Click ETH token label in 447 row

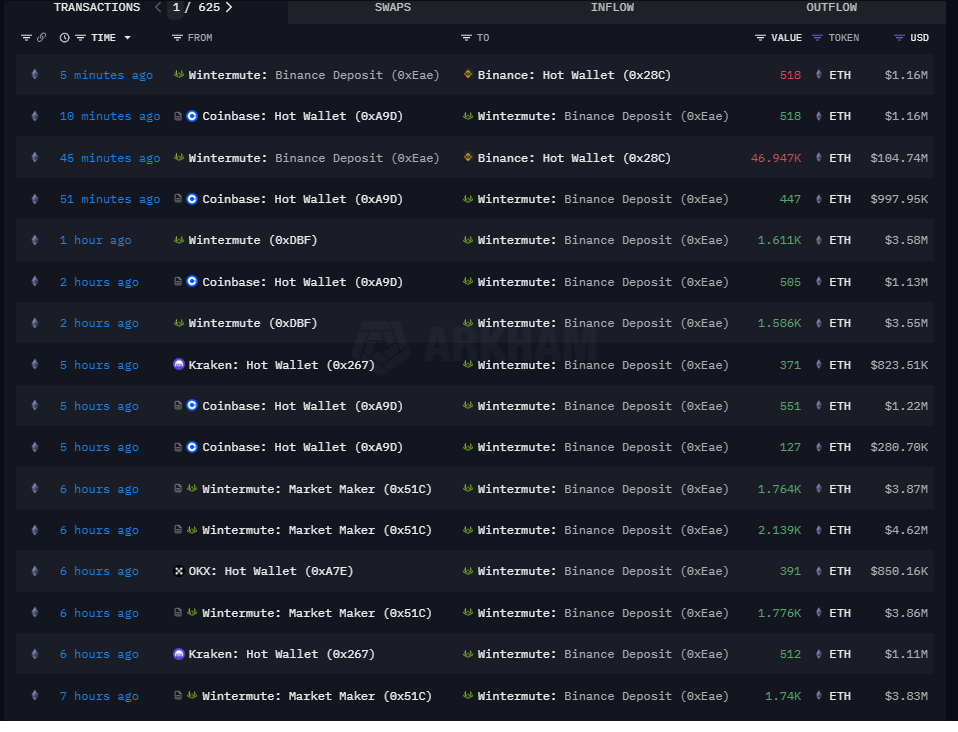pyautogui.click(x=840, y=199)
